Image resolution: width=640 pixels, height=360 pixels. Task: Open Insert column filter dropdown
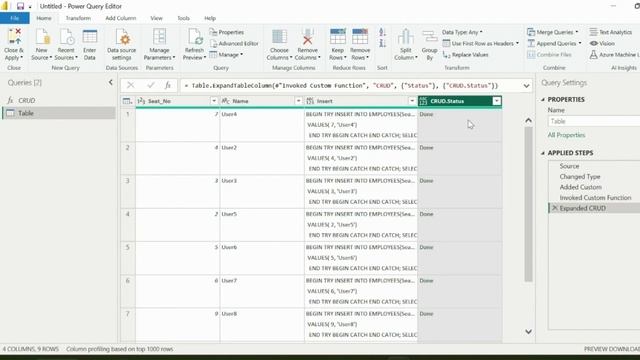tap(412, 101)
